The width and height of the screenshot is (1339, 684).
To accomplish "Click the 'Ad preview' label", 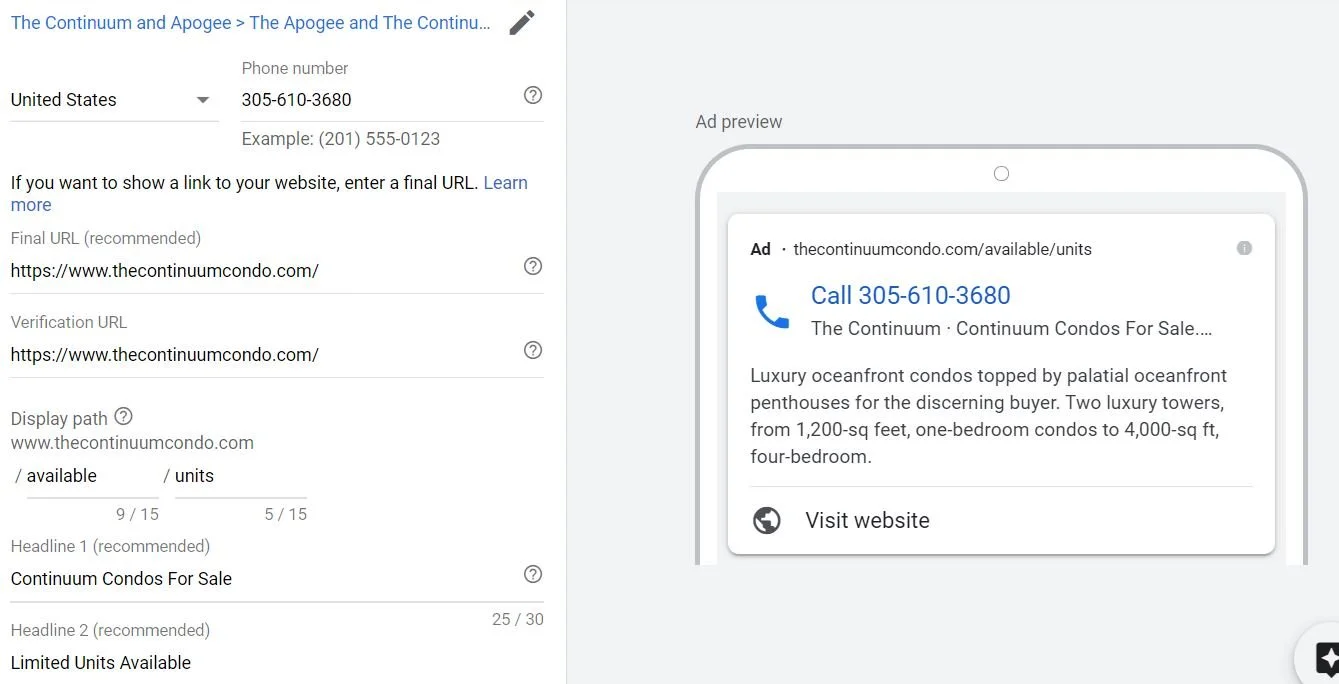I will pos(739,122).
